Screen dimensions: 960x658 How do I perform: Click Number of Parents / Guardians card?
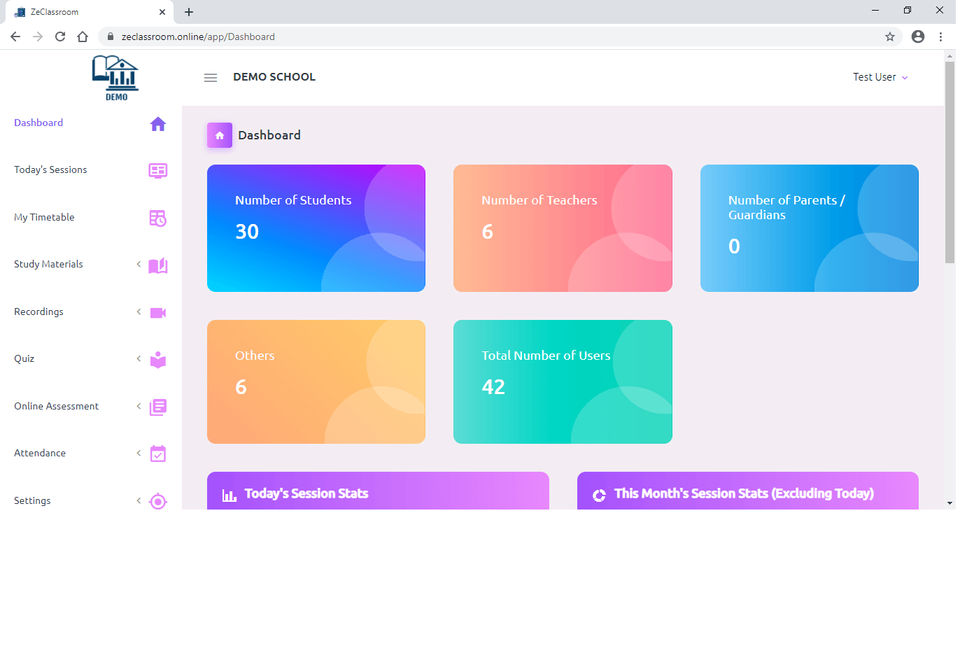pos(809,228)
